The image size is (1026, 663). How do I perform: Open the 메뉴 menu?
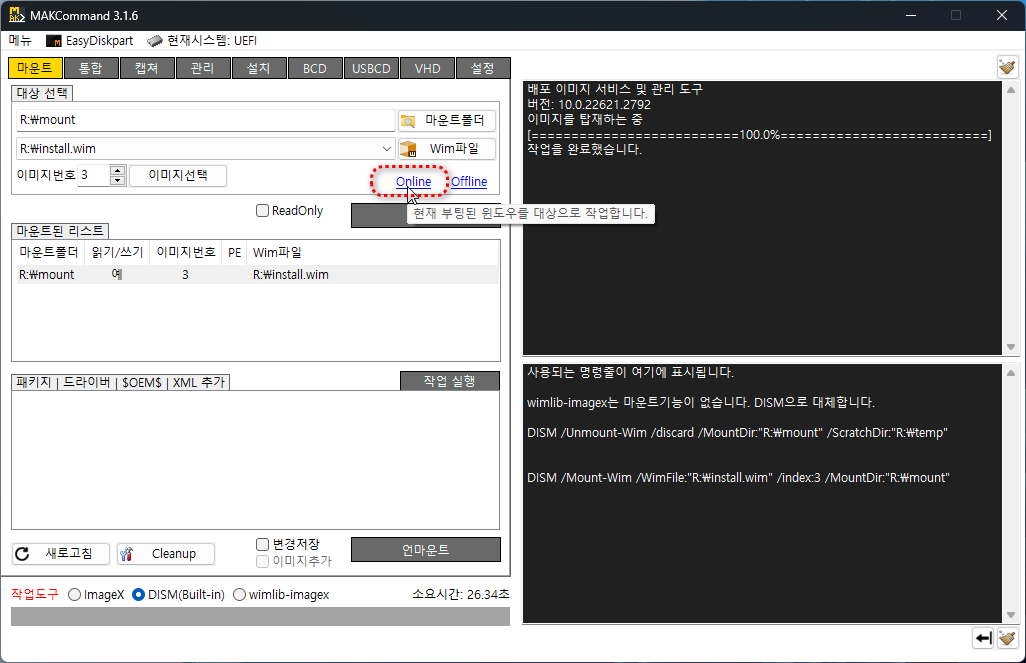coord(20,41)
